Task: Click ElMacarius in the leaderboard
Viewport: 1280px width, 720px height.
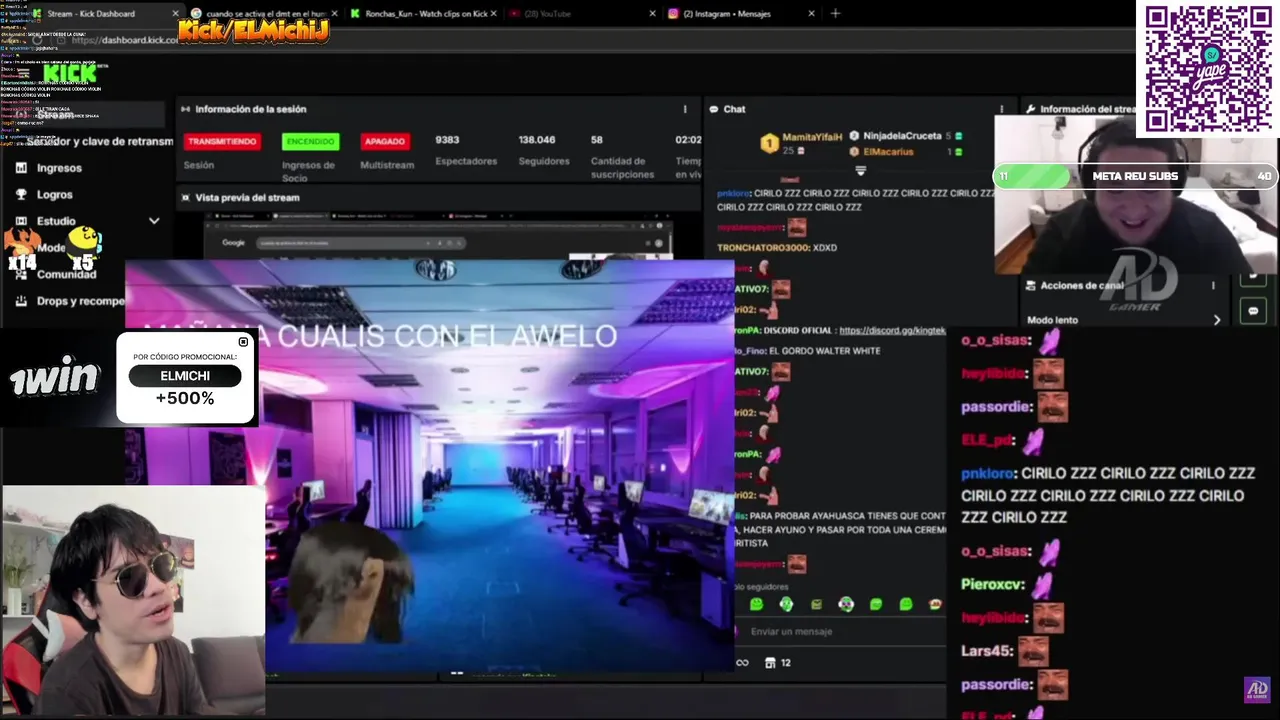Action: coord(888,151)
